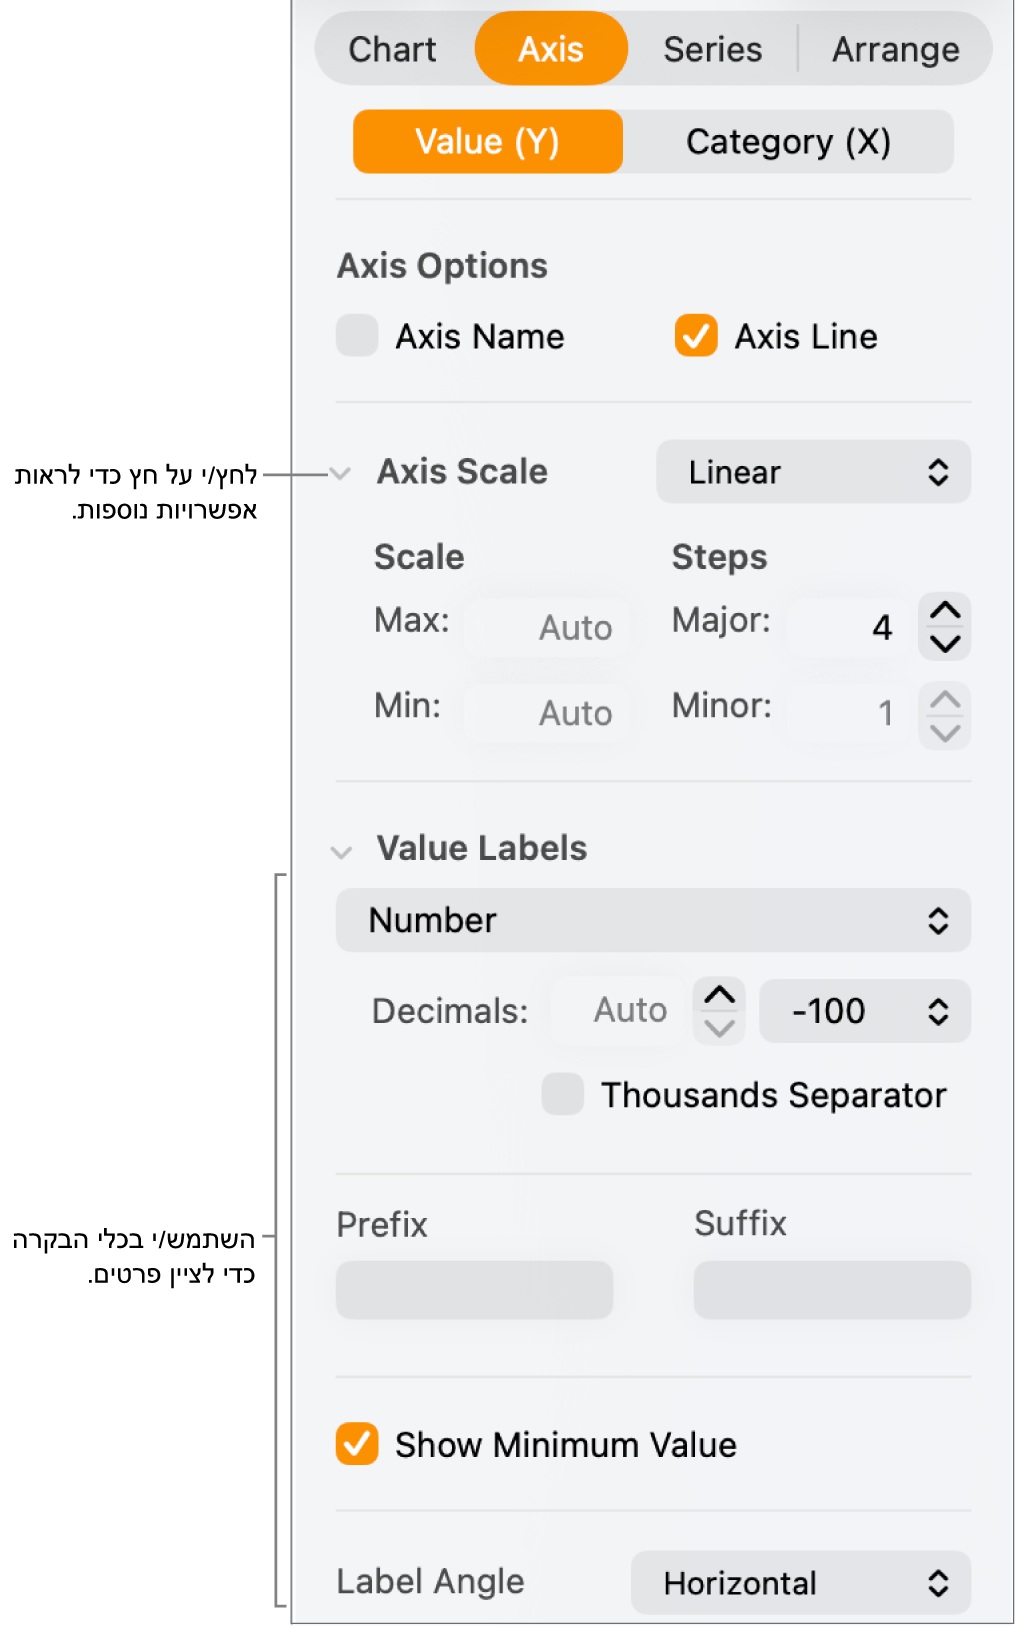1015x1626 pixels.
Task: Disable Show Minimum Value checkbox
Action: point(357,1444)
